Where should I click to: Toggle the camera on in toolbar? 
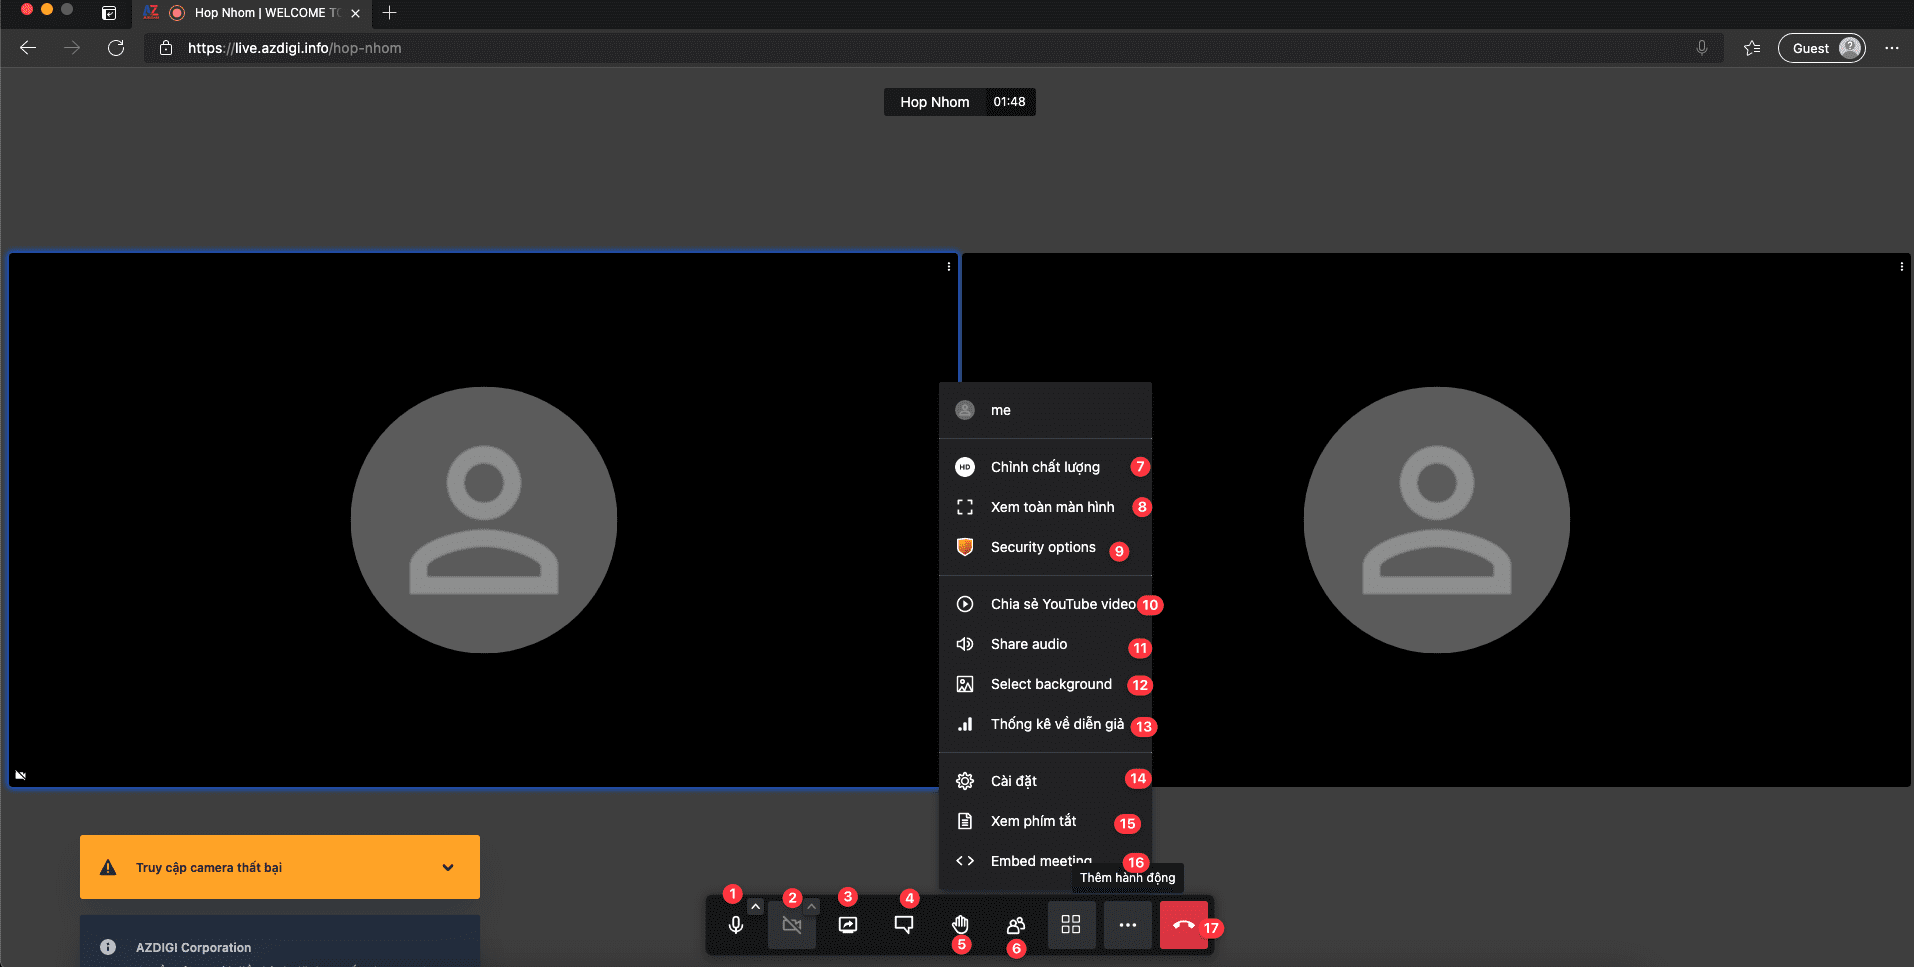point(791,925)
